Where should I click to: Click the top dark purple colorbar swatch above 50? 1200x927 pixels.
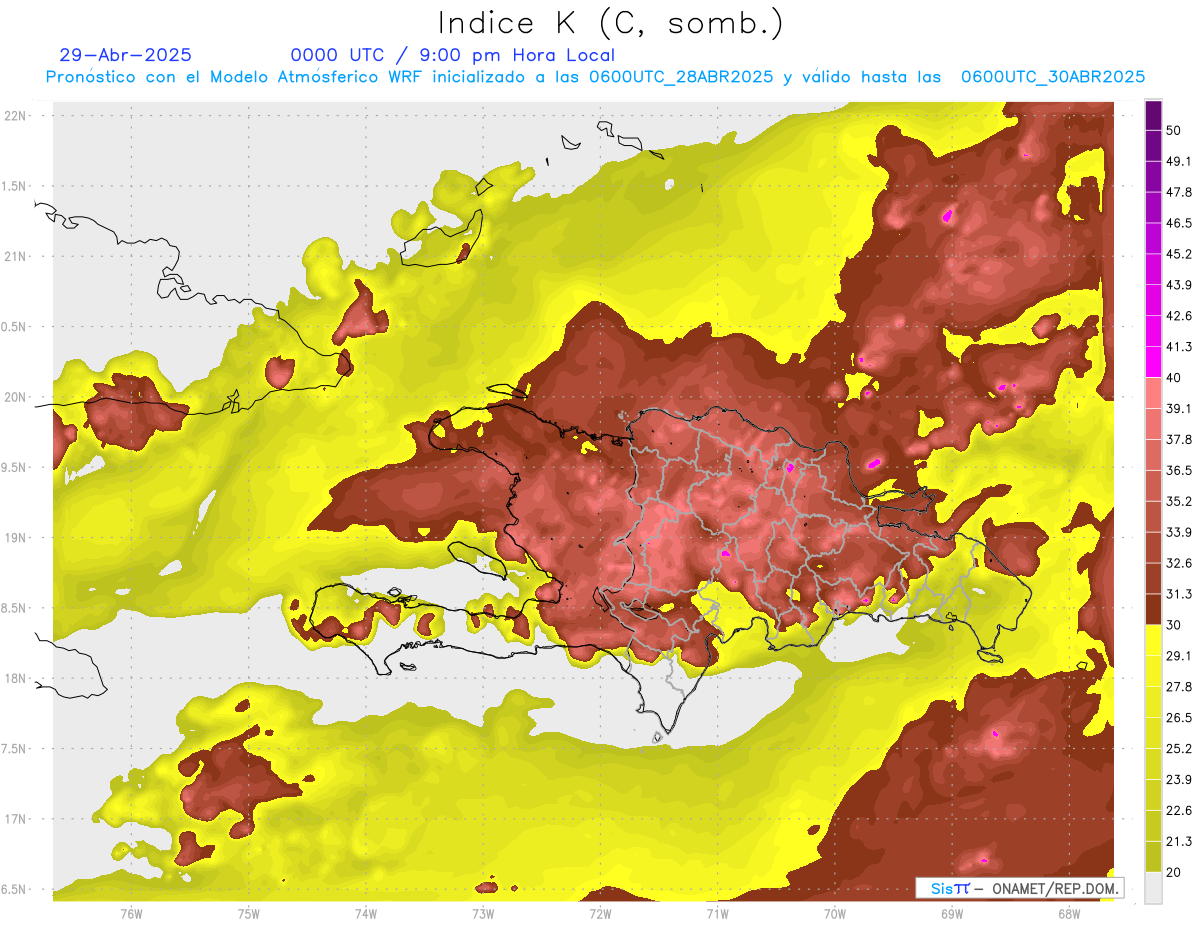1153,115
